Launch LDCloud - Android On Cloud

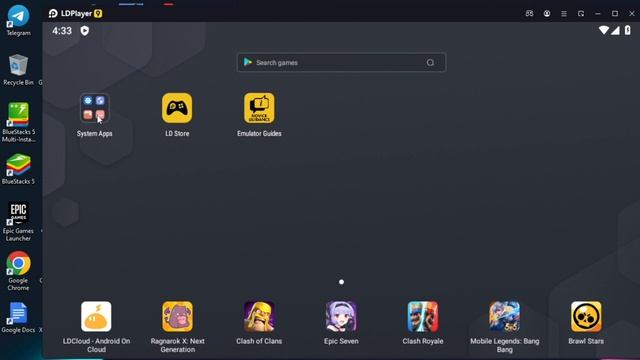click(96, 316)
